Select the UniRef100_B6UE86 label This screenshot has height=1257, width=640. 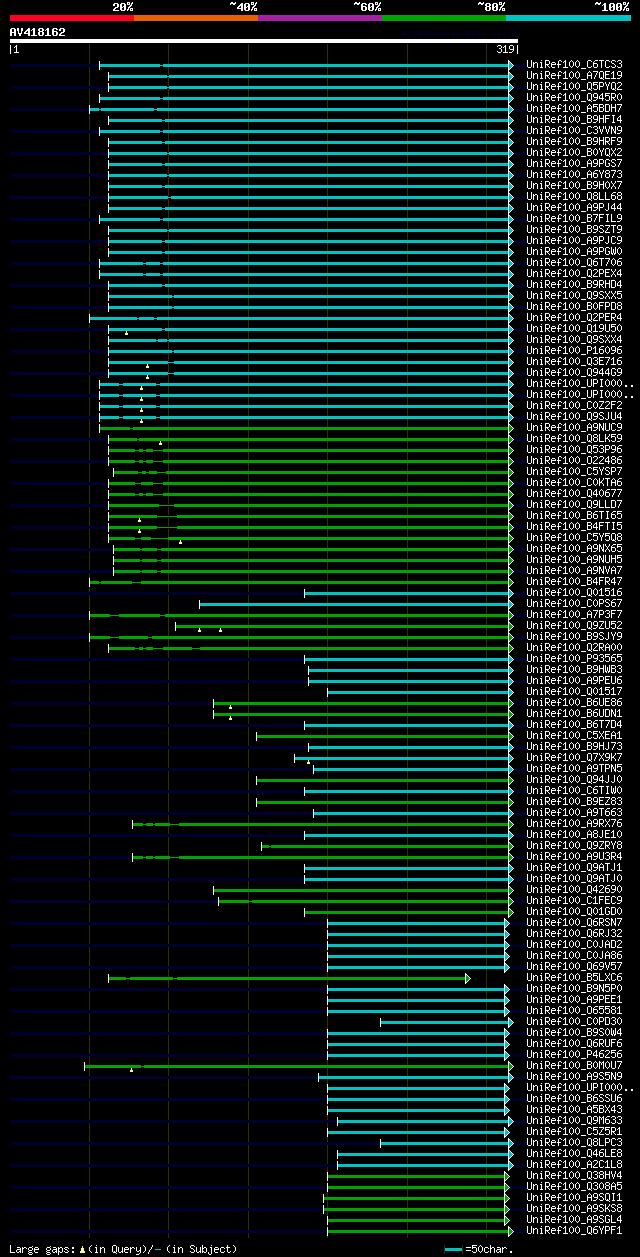574,703
